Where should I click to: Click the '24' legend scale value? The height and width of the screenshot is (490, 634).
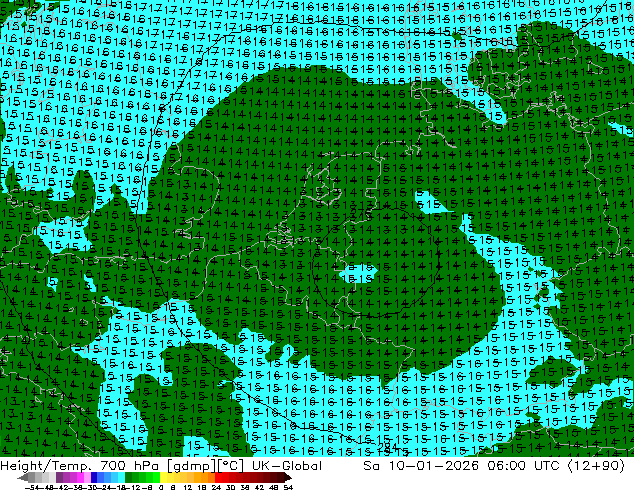(x=217, y=488)
